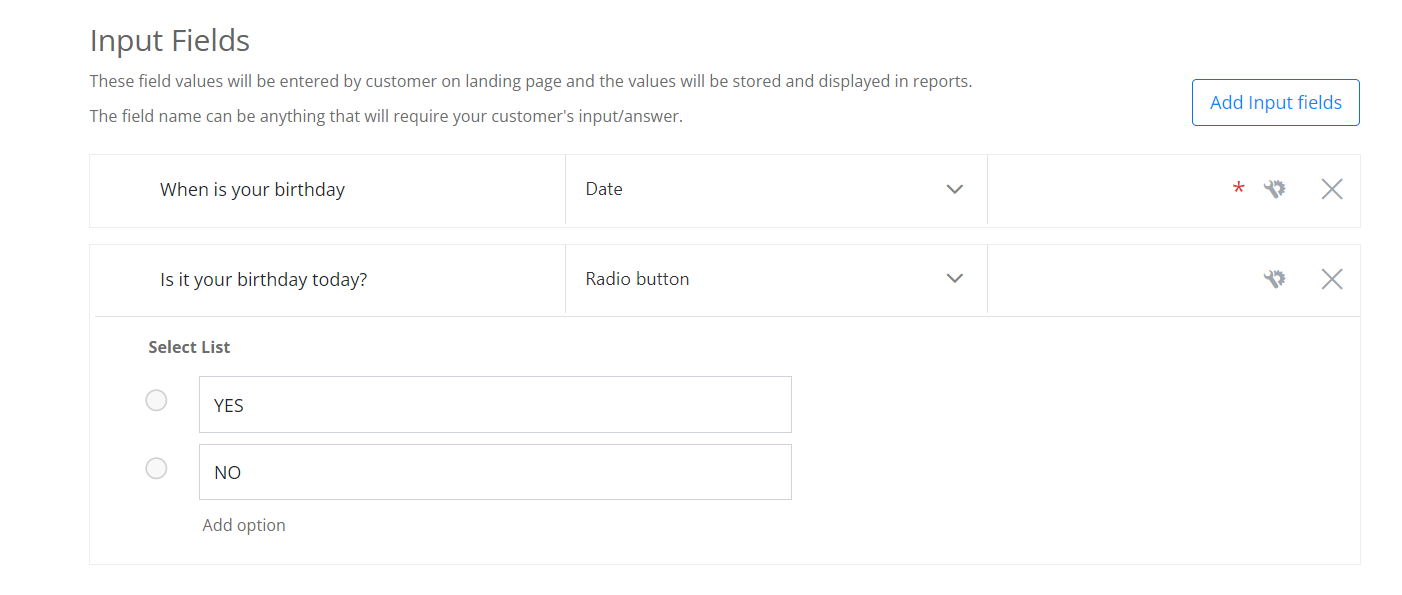Click chevron arrow beside Date type
The width and height of the screenshot is (1402, 595).
pos(954,189)
